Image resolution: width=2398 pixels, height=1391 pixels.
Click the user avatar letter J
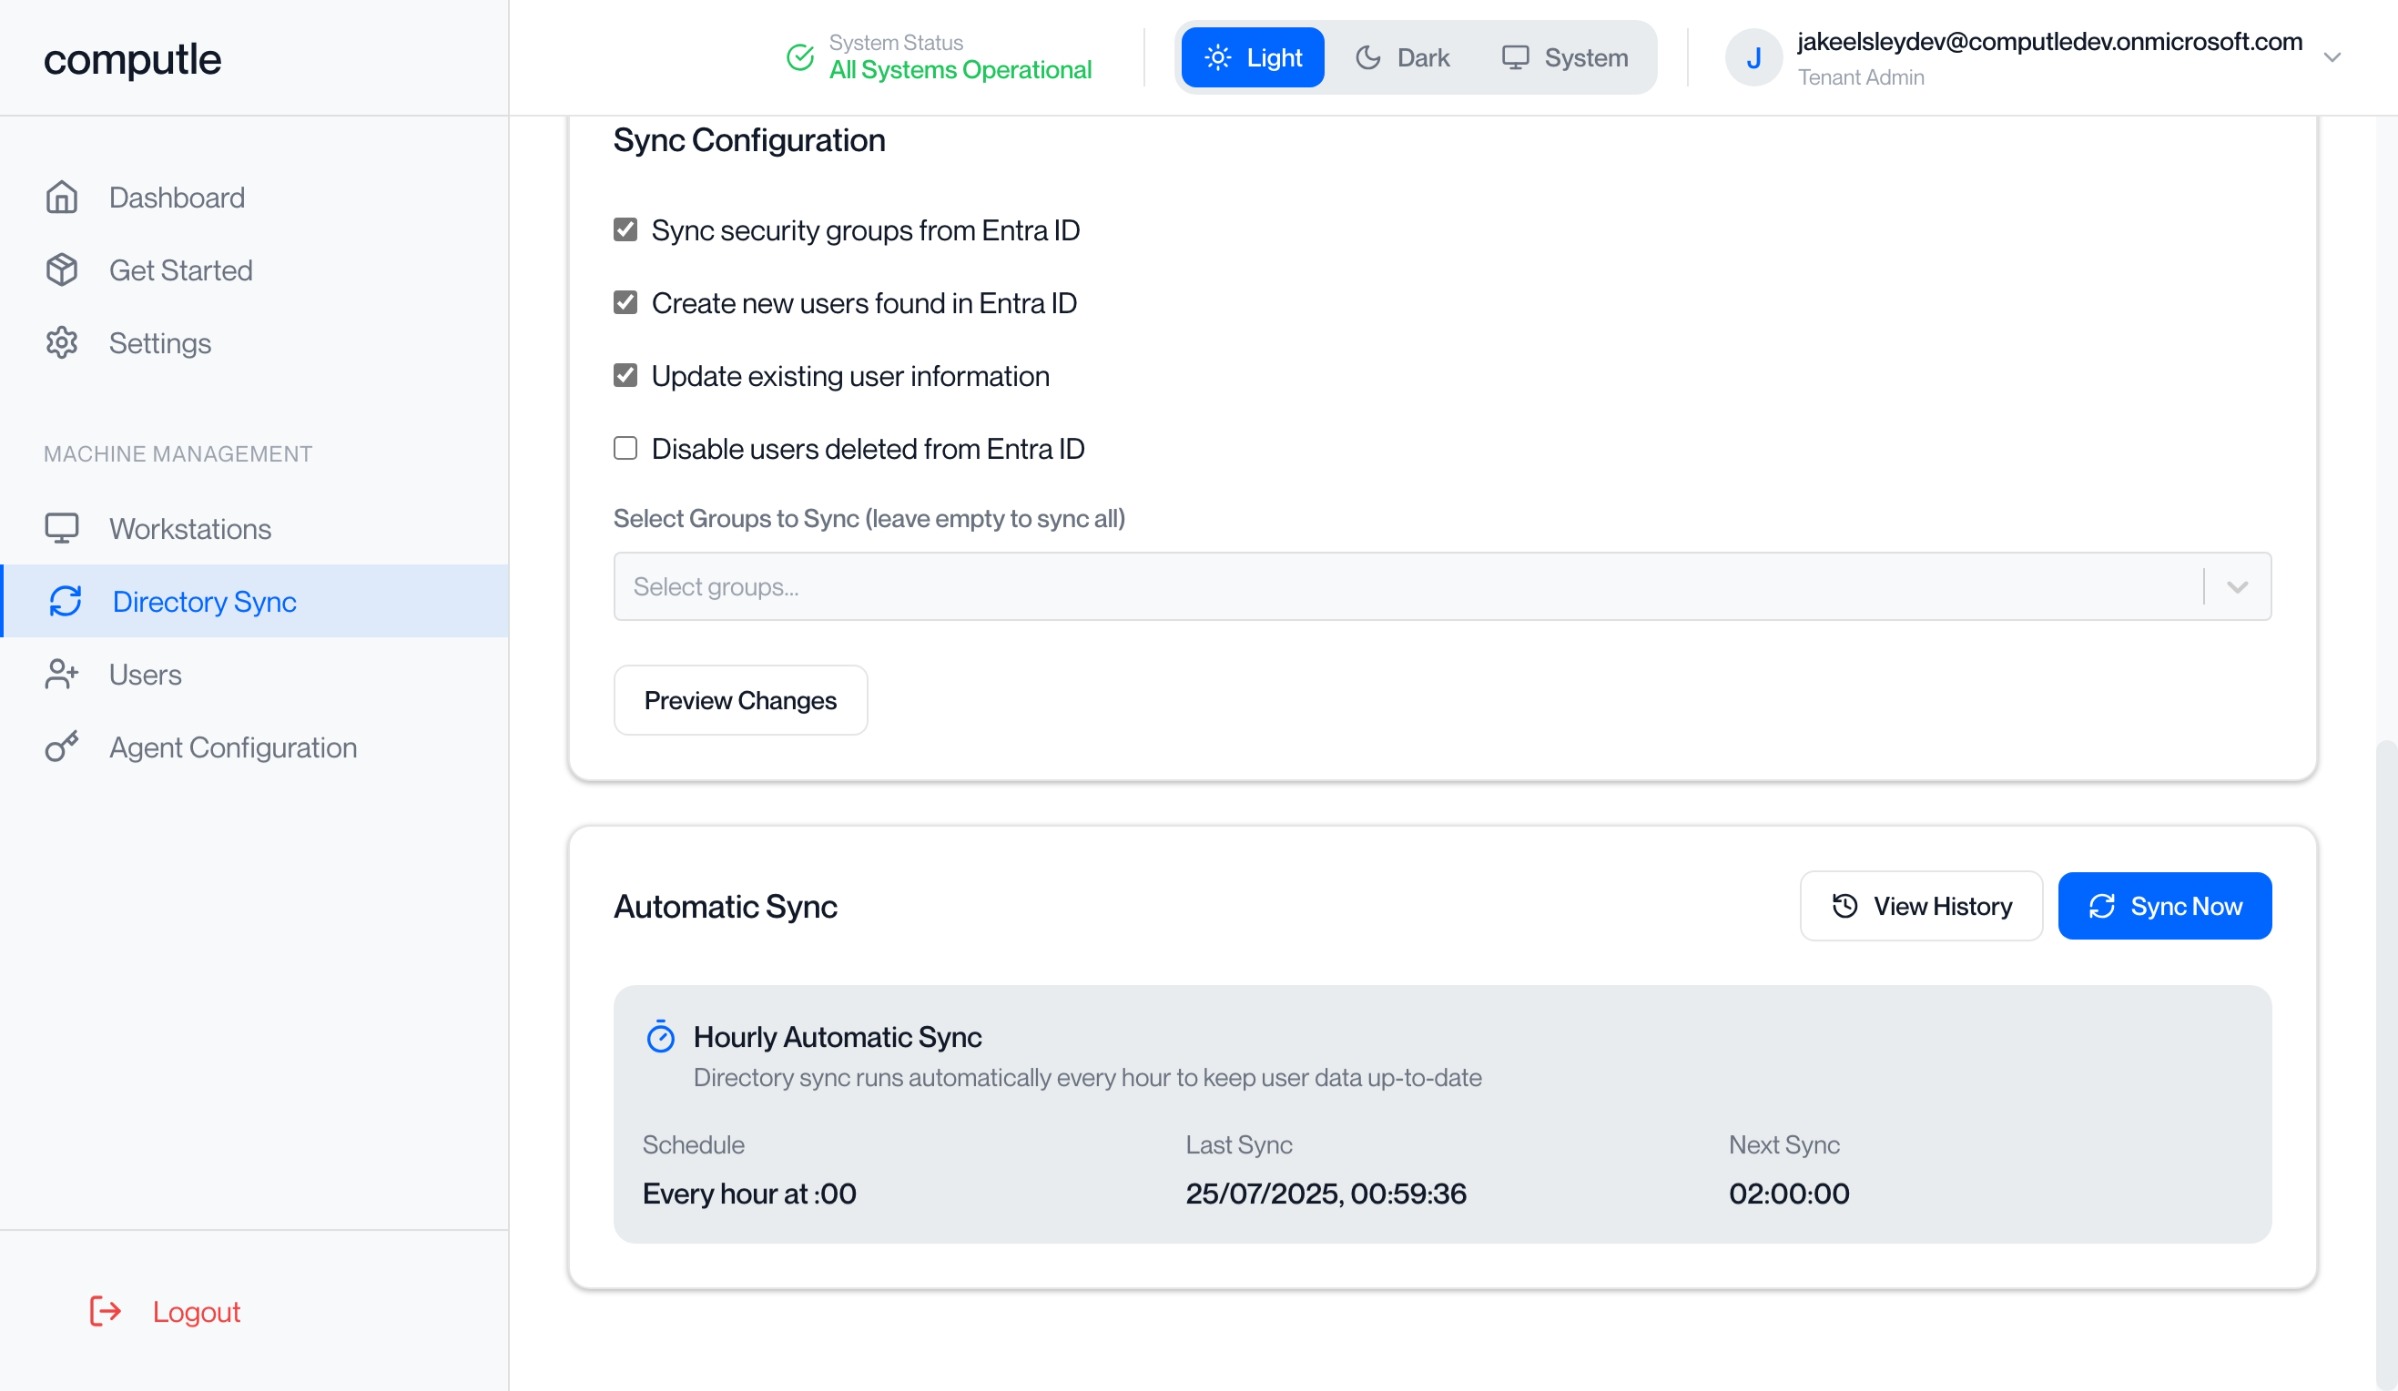(1753, 58)
